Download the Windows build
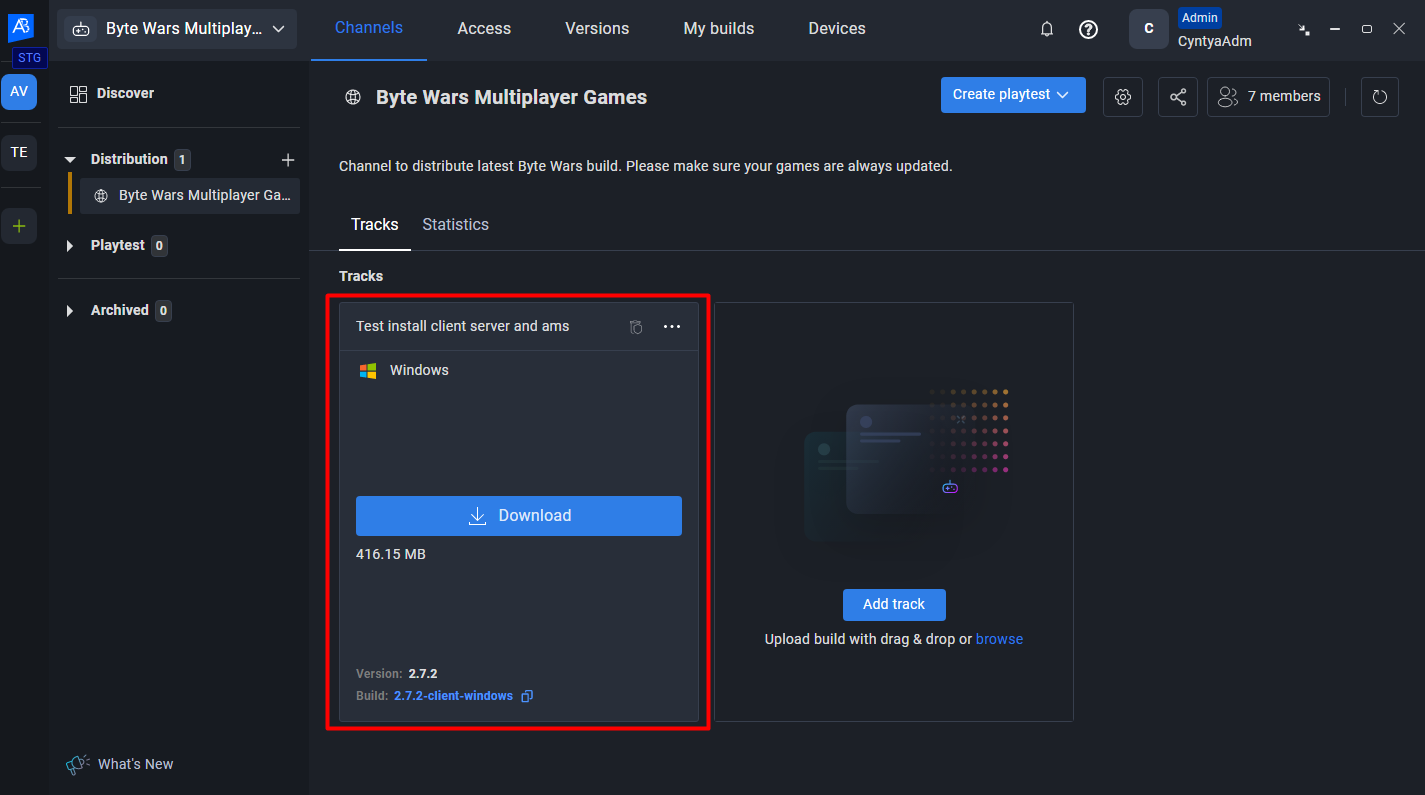The image size is (1425, 795). [x=519, y=516]
